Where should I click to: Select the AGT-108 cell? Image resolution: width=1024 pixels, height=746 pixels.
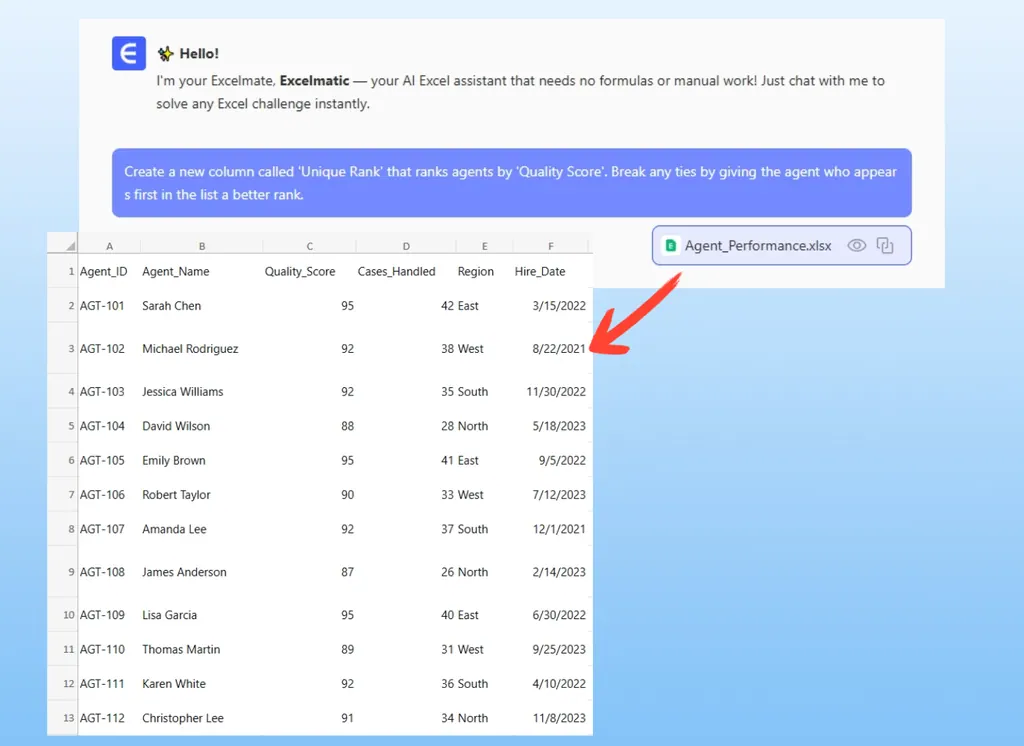click(x=102, y=572)
